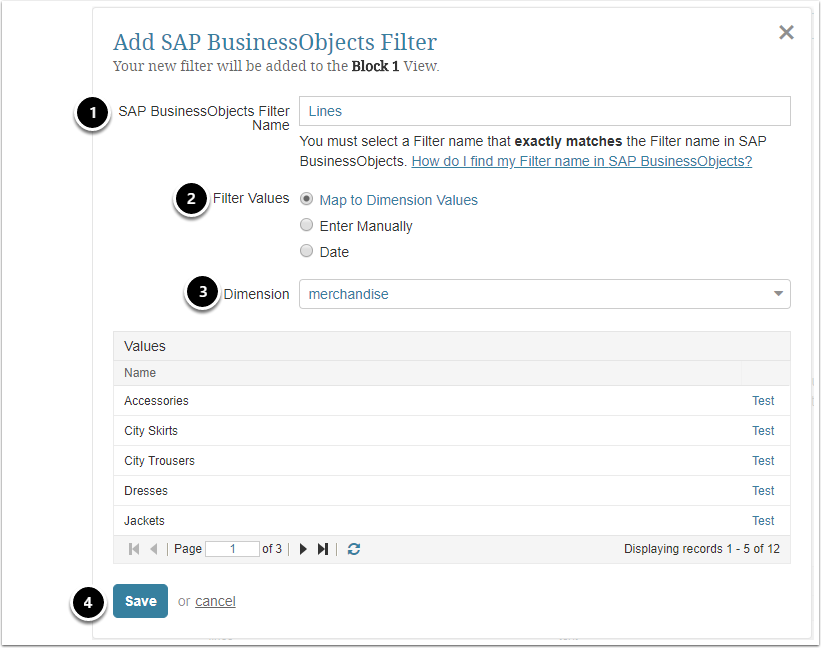Open the Filter name help link
This screenshot has width=821, height=648.
point(582,161)
